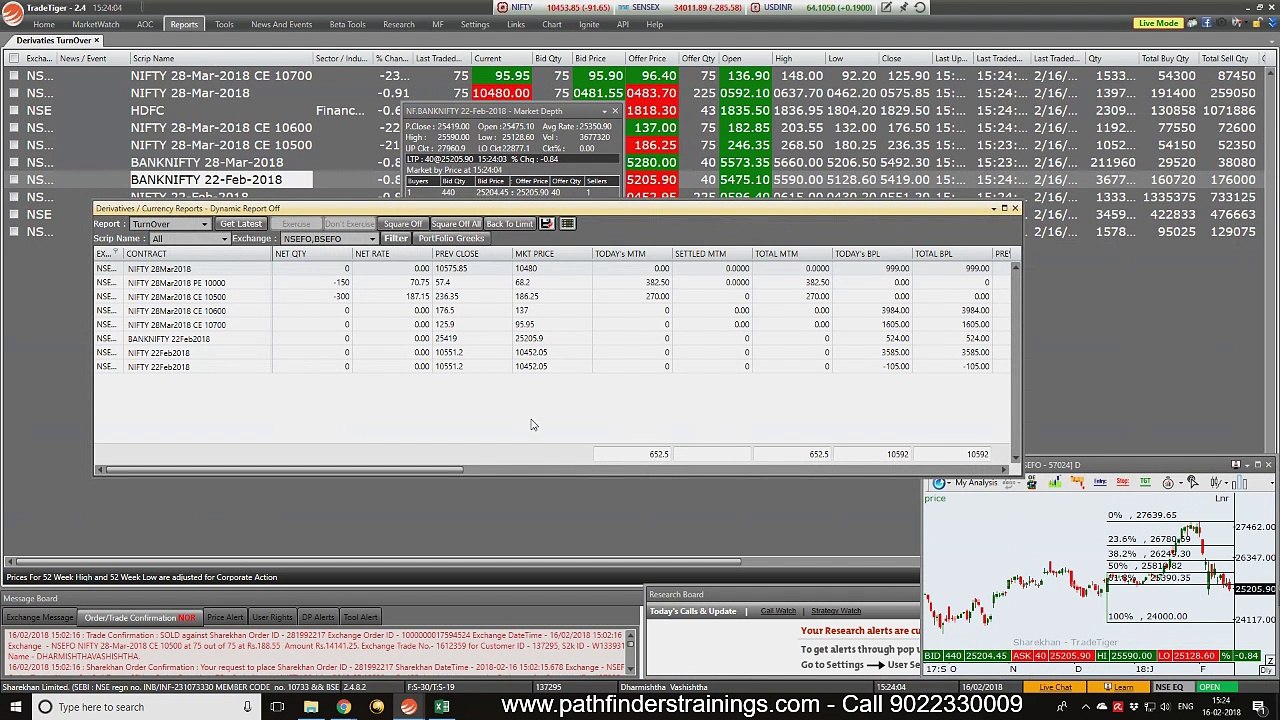Open Task View on the taskbar
Screen dimensions: 1280x720
pos(278,707)
